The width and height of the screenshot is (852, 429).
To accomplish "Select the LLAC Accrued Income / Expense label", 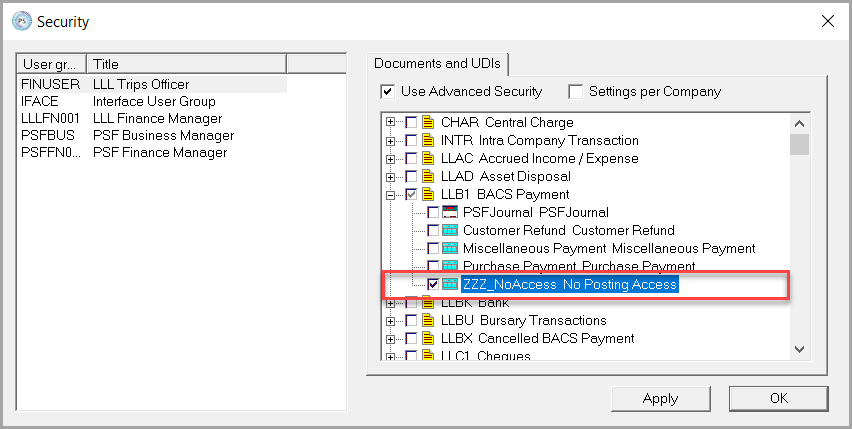I will pyautogui.click(x=540, y=159).
